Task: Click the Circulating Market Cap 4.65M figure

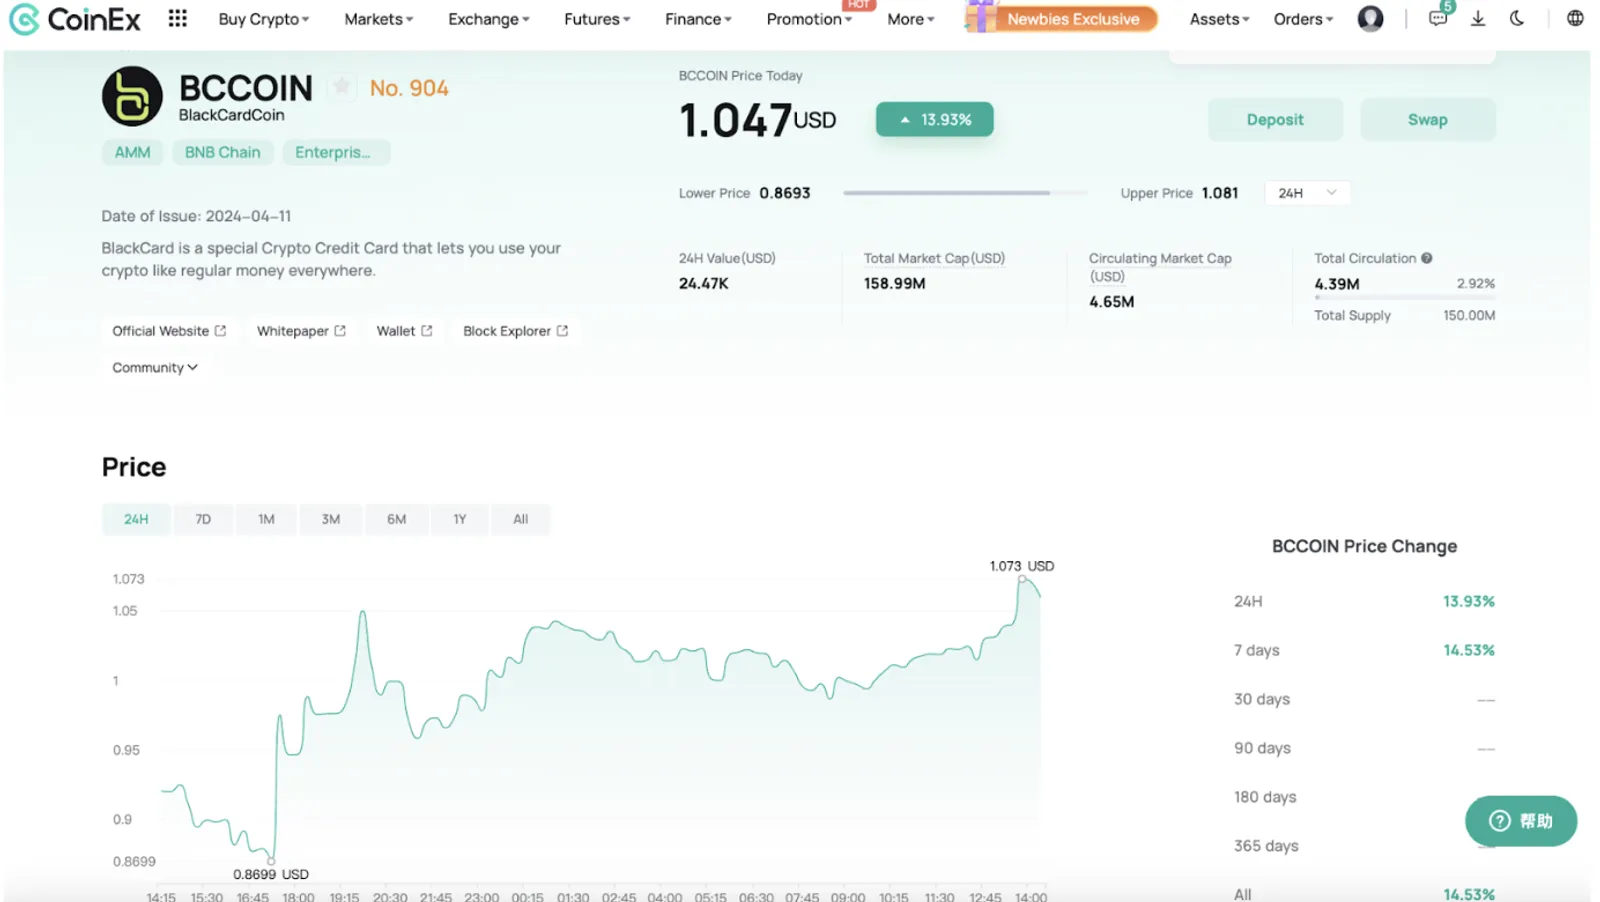Action: coord(1112,302)
